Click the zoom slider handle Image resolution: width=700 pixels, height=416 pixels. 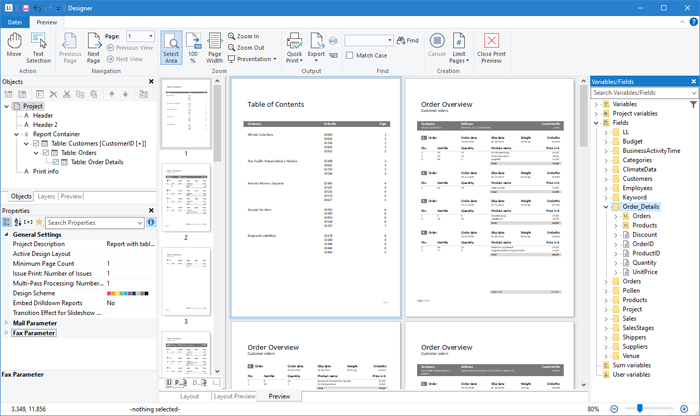640,408
